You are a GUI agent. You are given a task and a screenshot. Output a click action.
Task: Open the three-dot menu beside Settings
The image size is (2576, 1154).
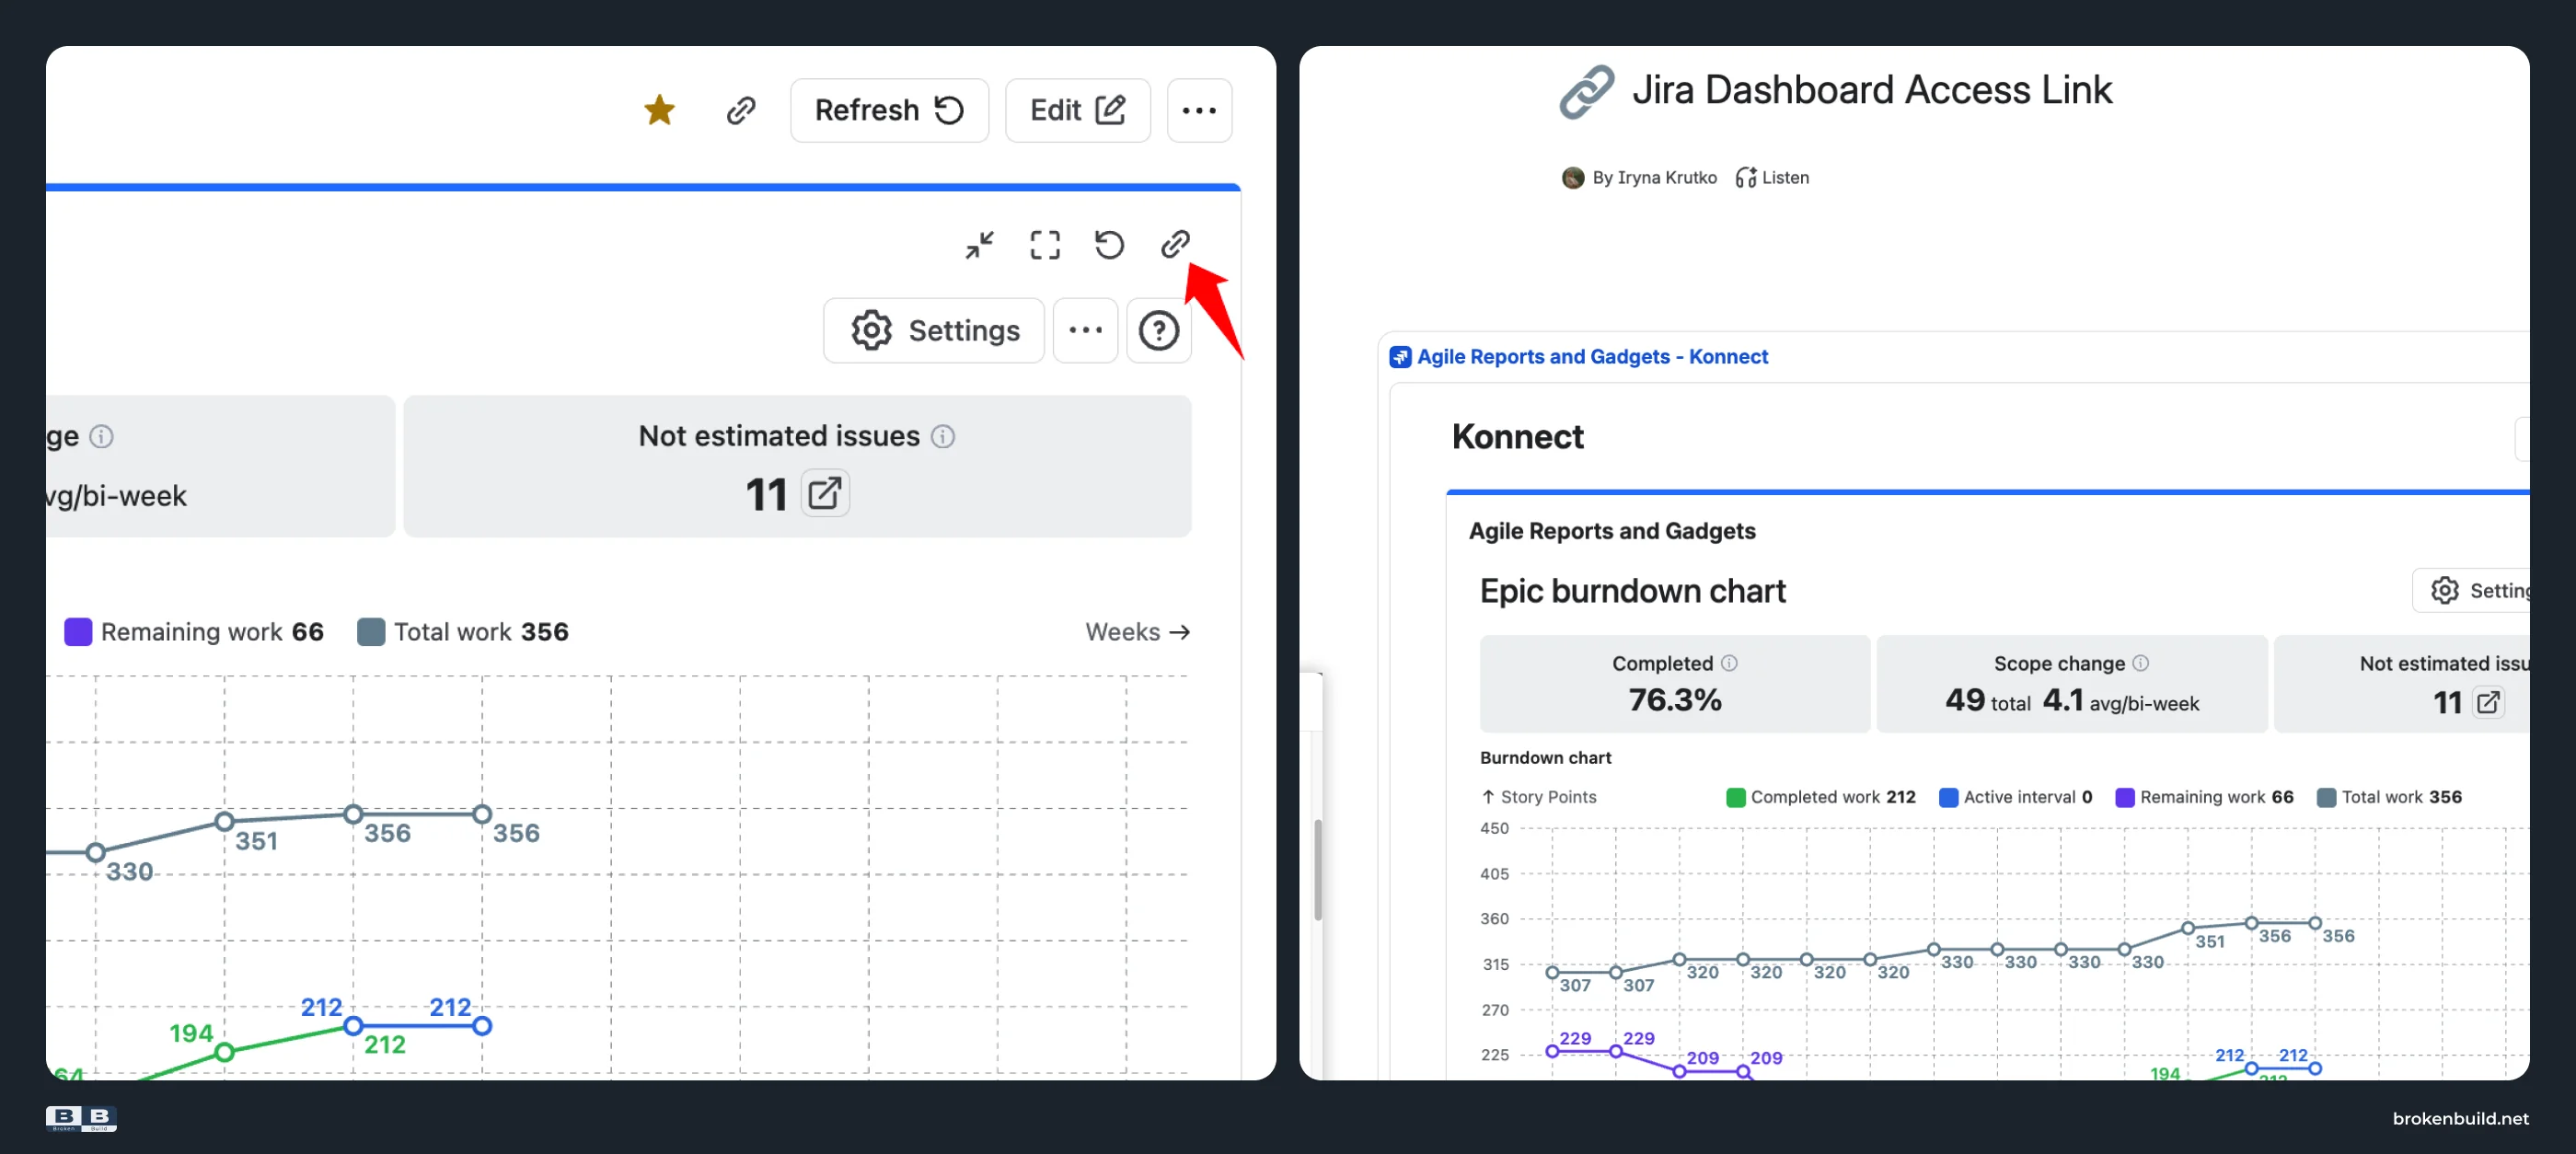click(1085, 330)
